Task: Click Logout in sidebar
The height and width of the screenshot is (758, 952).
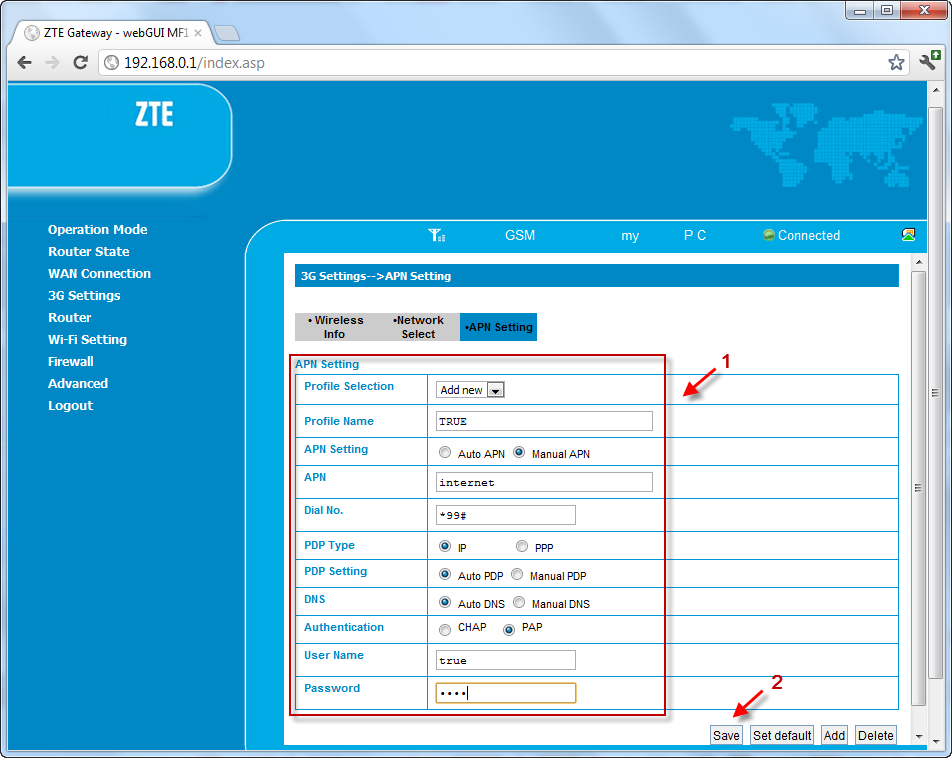Action: (x=70, y=406)
